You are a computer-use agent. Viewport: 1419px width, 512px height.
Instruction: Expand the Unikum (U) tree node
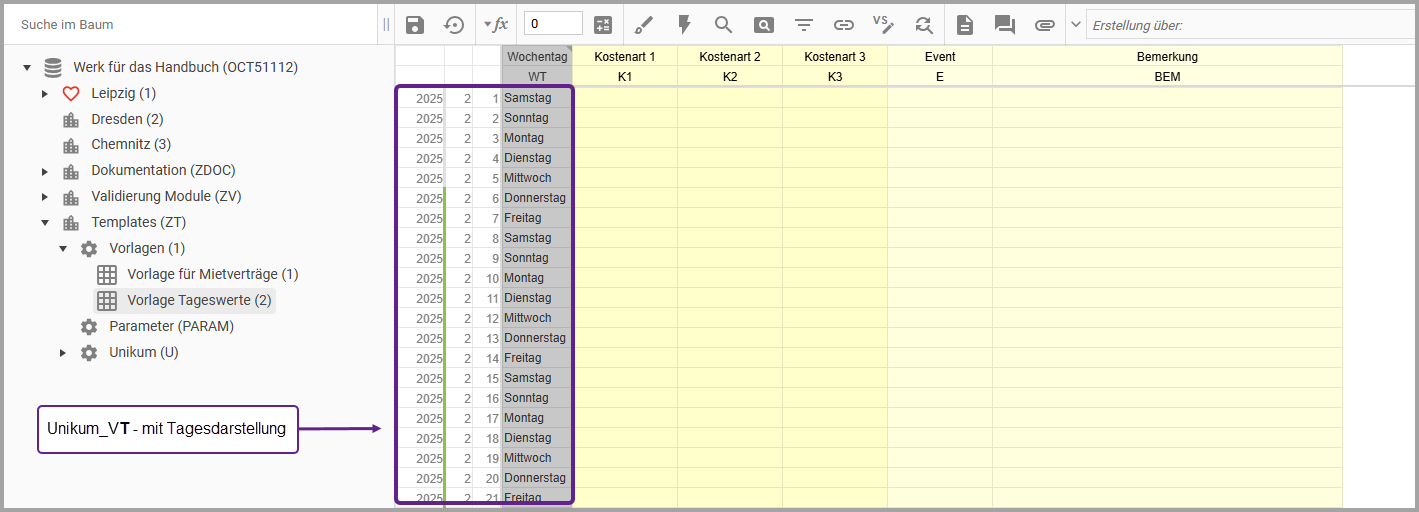(63, 353)
